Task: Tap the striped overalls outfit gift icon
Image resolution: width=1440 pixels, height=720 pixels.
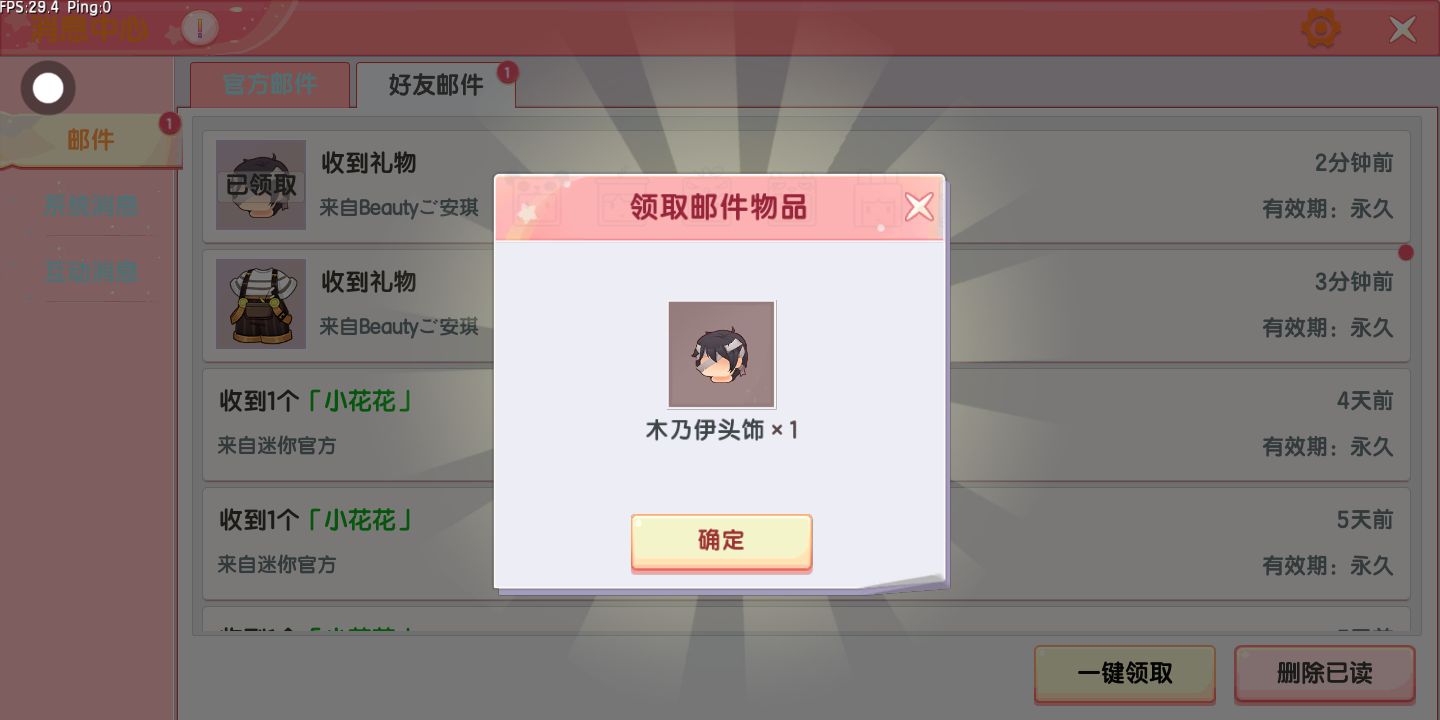Action: coord(261,304)
